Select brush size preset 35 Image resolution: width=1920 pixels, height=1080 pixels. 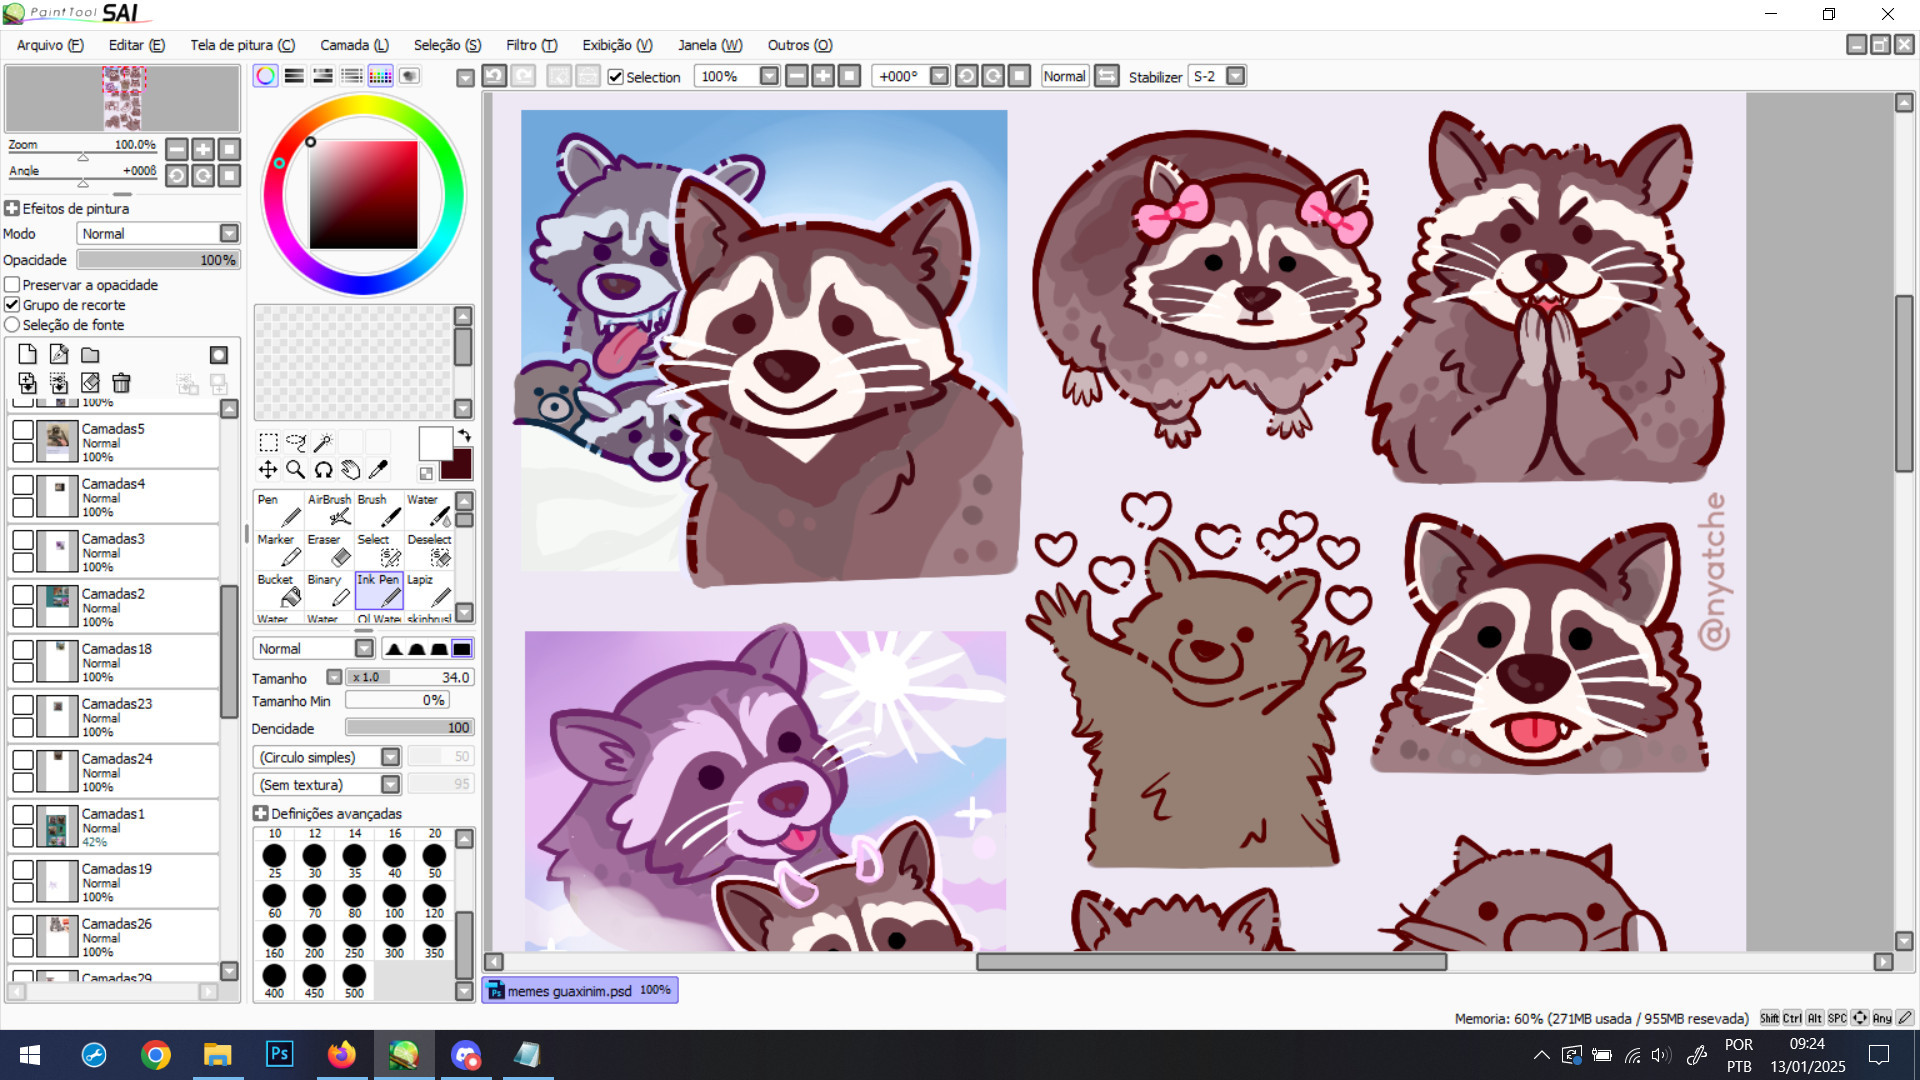coord(354,860)
